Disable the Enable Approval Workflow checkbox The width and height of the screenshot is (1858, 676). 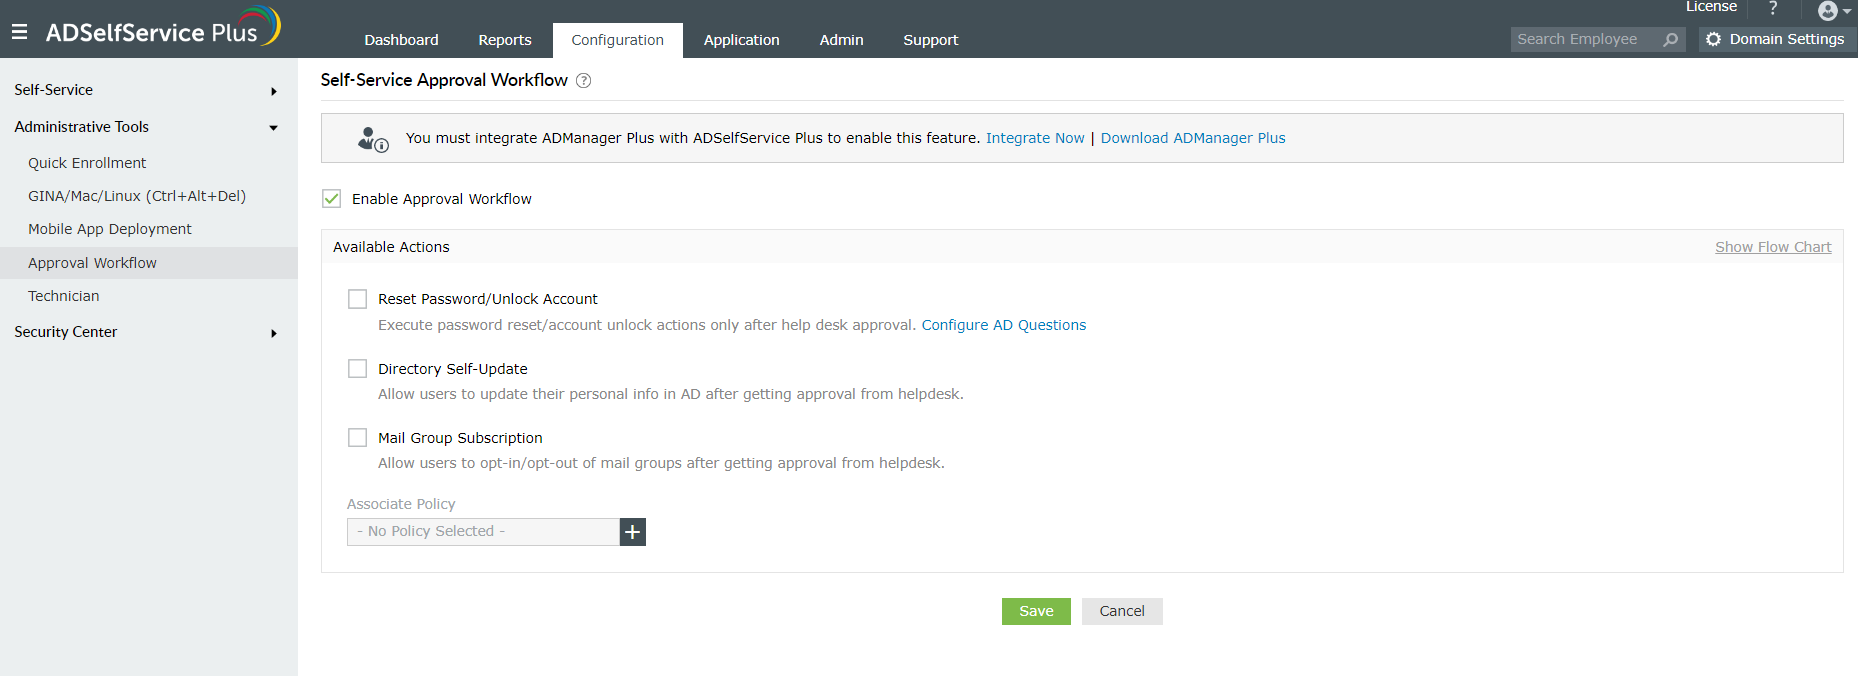332,199
